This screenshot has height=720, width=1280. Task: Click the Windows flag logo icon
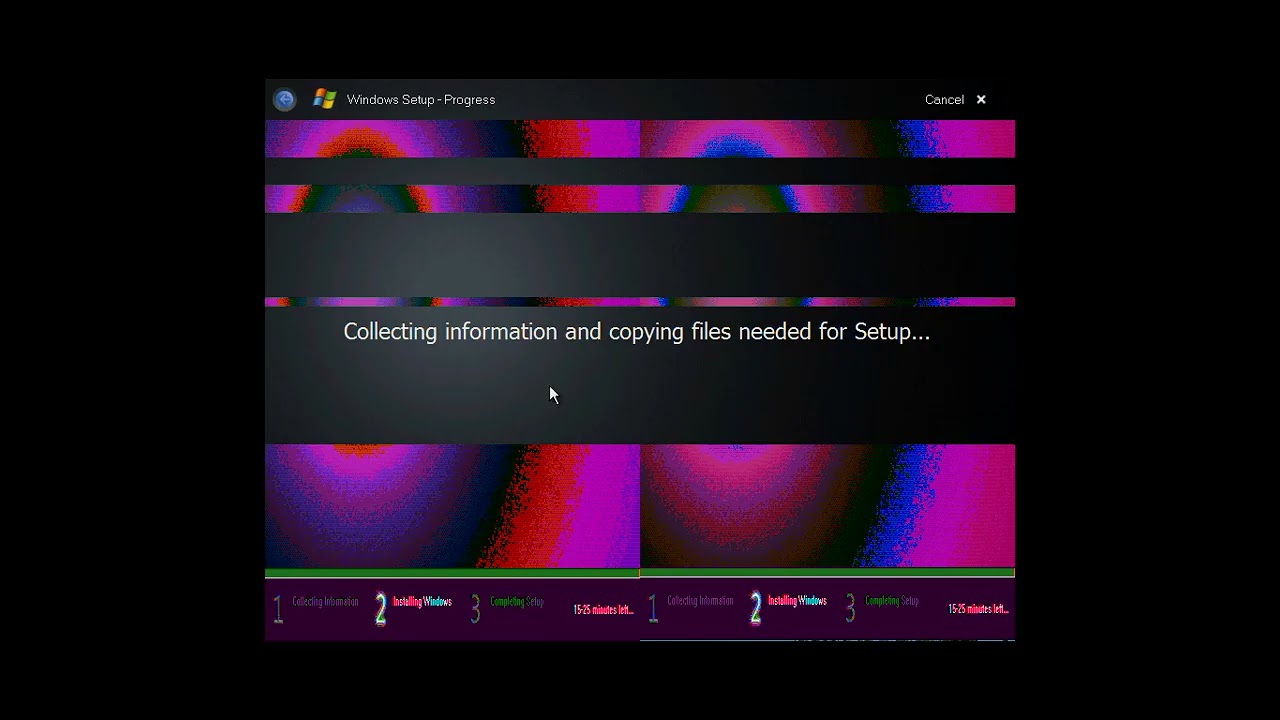(324, 99)
